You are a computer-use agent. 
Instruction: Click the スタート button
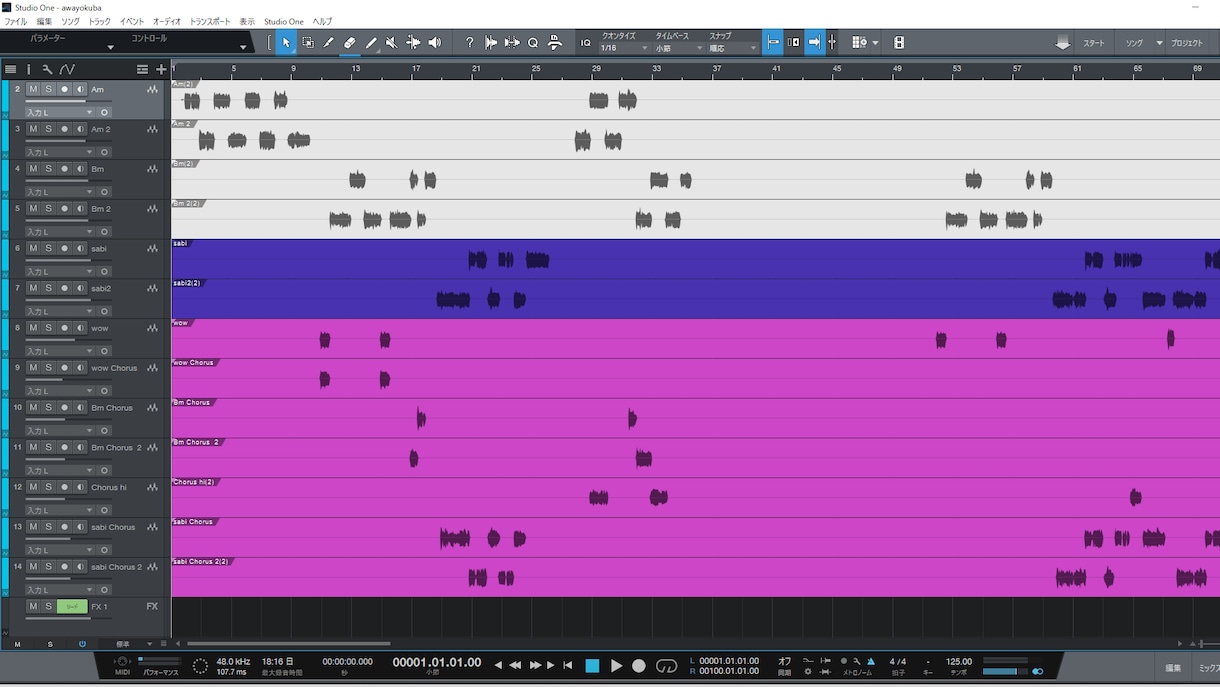(x=1094, y=43)
